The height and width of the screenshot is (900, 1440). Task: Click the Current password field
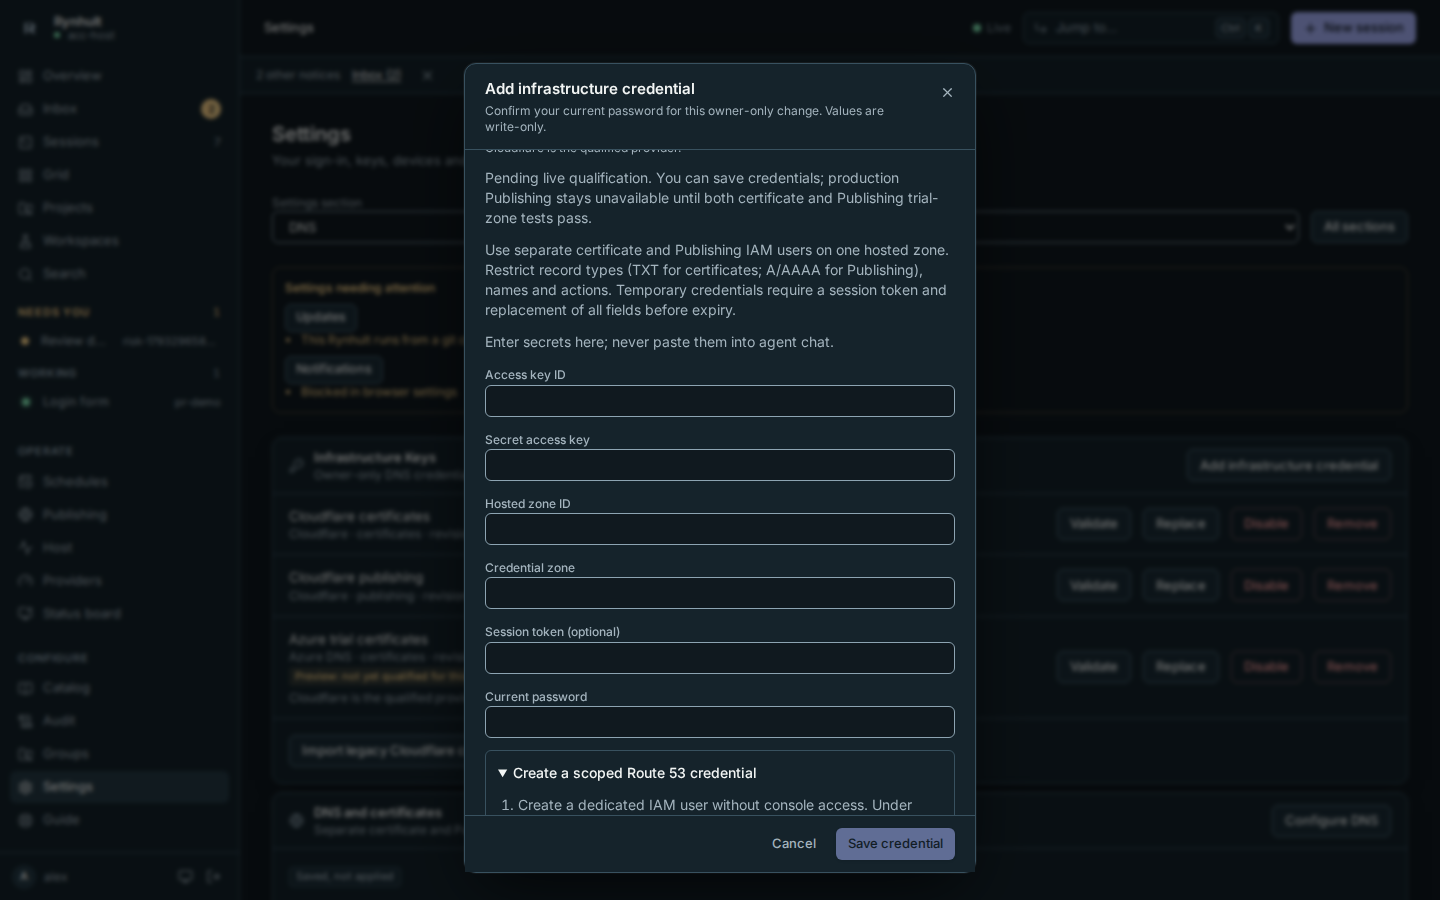click(720, 722)
